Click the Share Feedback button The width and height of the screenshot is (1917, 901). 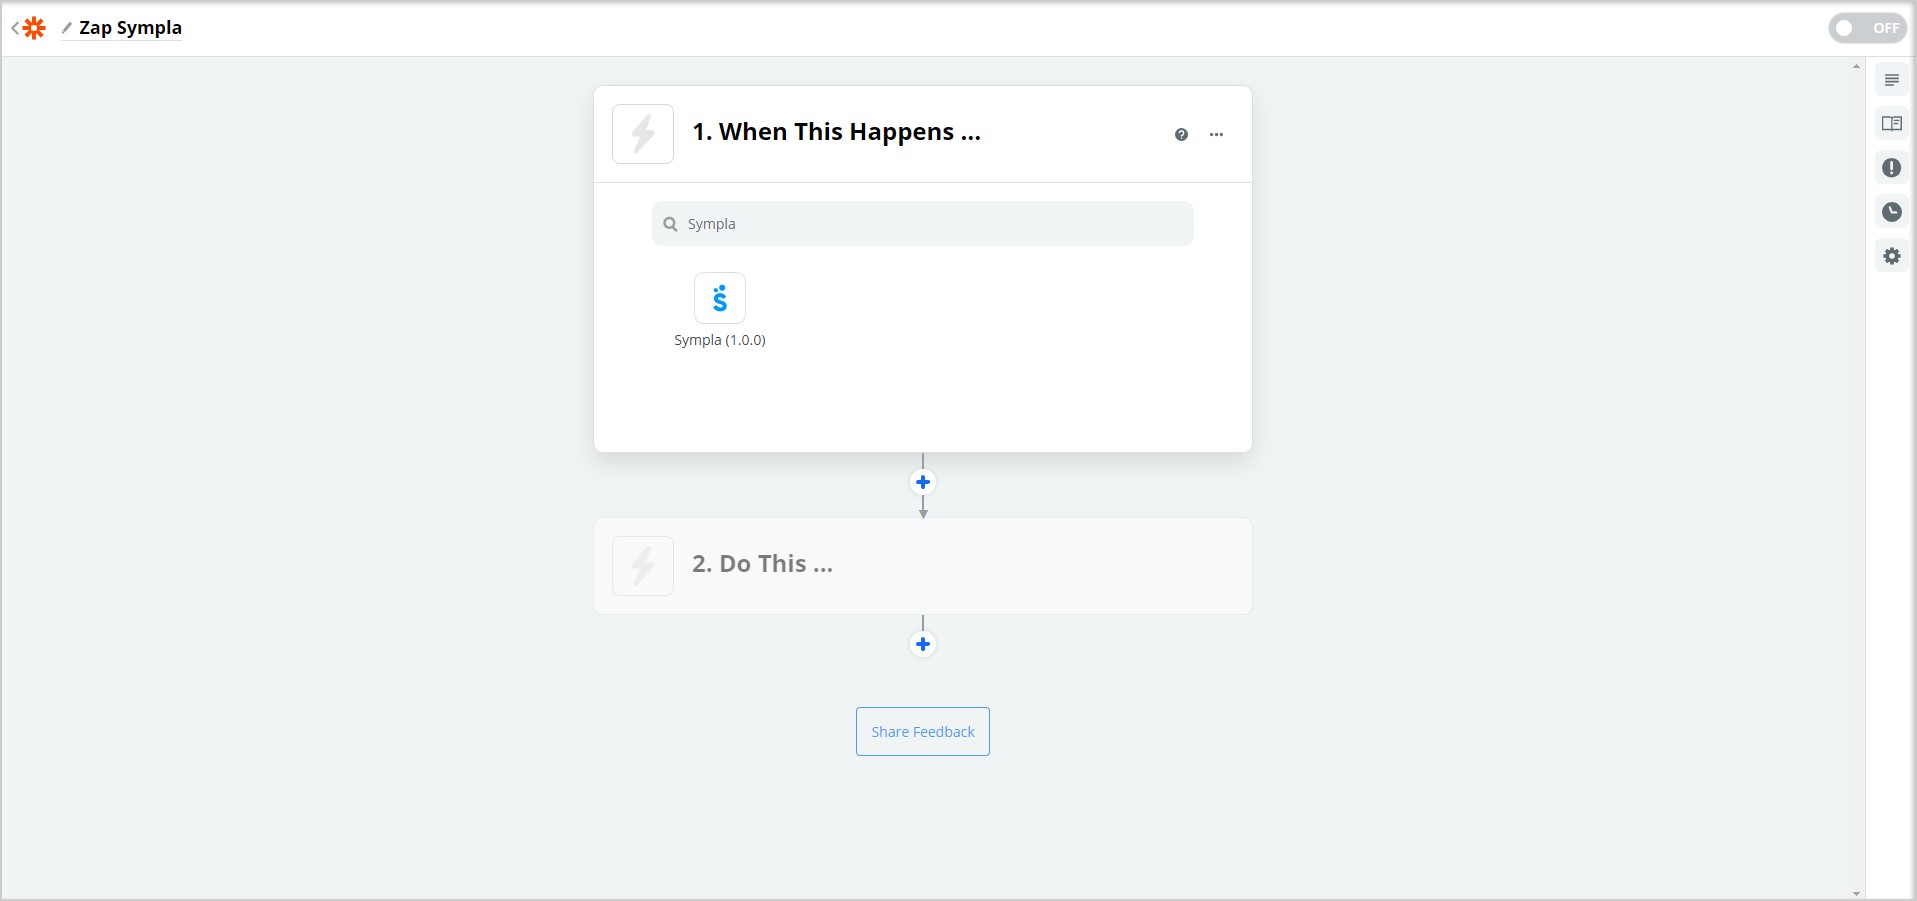[923, 732]
